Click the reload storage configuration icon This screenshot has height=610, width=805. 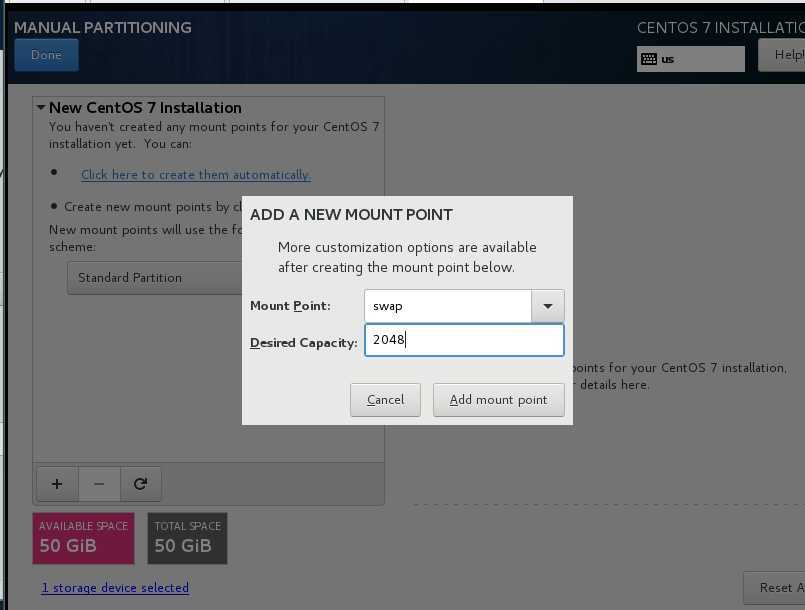tap(141, 484)
